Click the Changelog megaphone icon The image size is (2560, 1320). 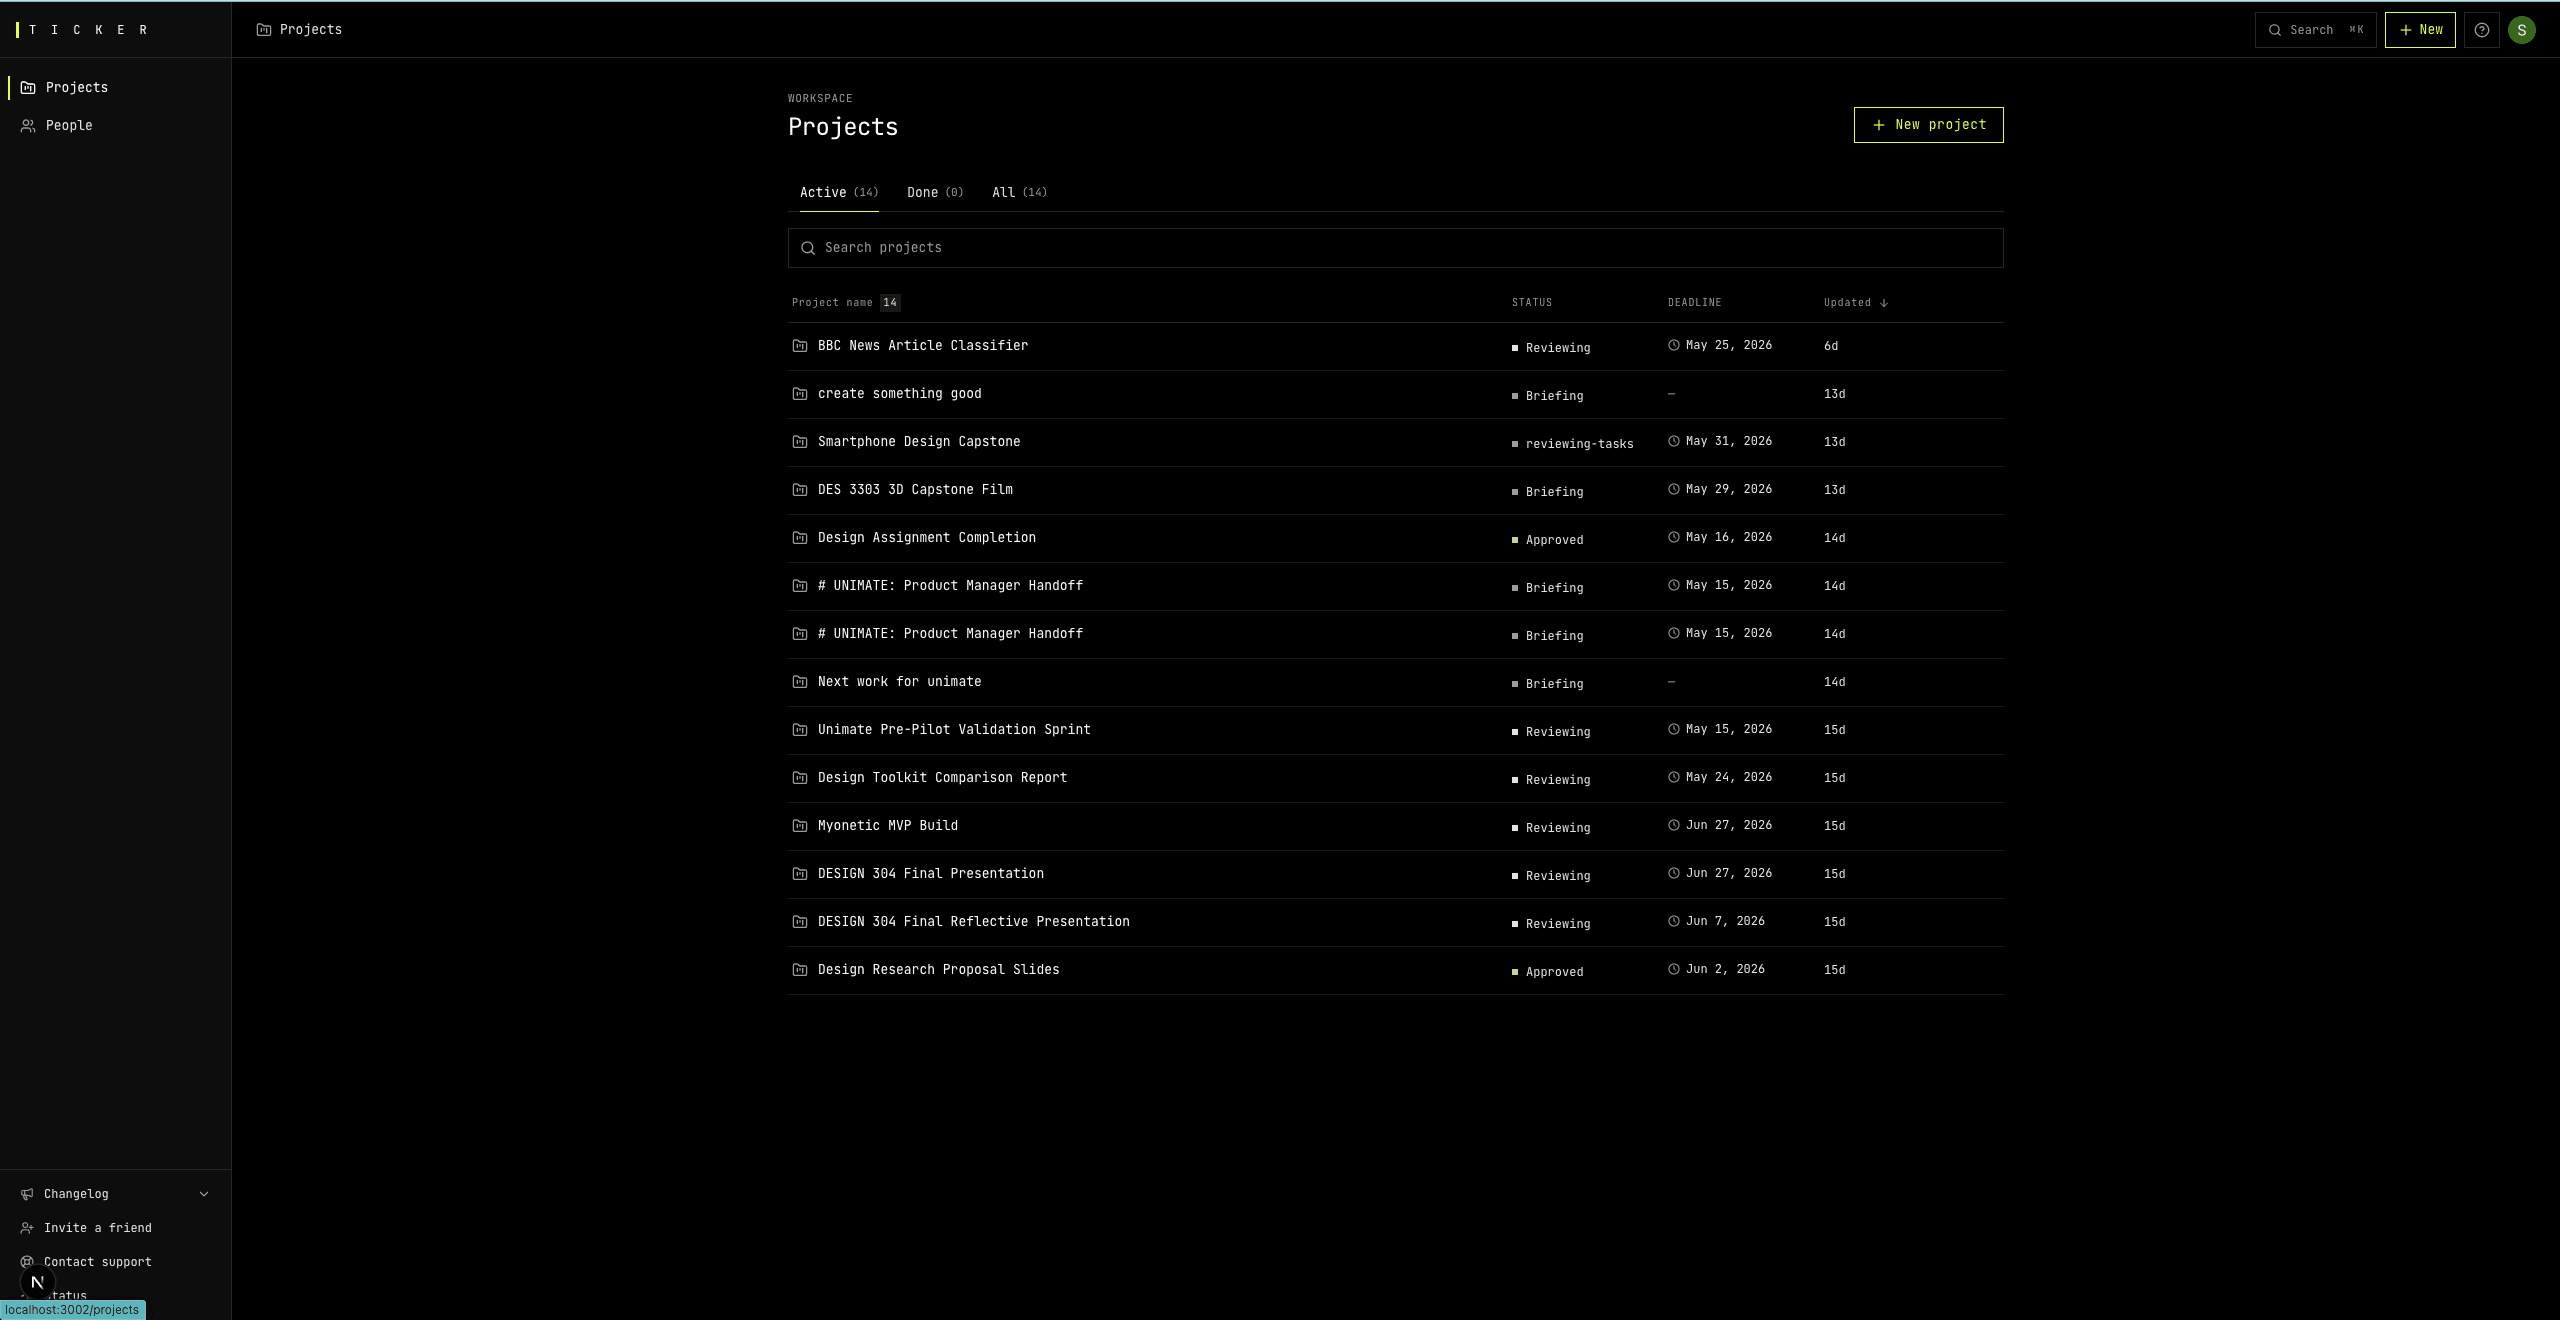27,1194
